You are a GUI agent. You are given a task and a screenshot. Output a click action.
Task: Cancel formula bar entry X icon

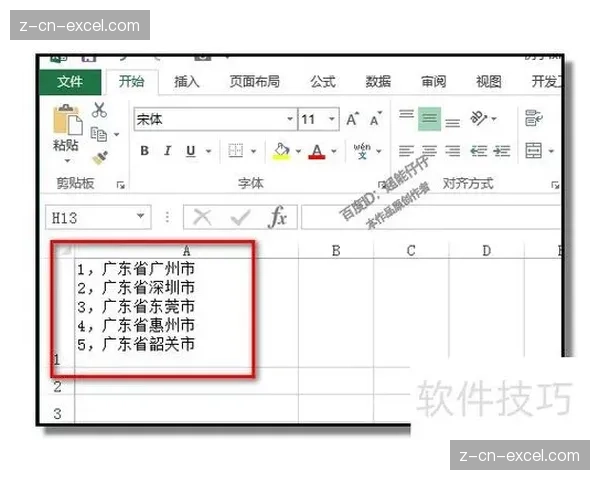(x=202, y=217)
